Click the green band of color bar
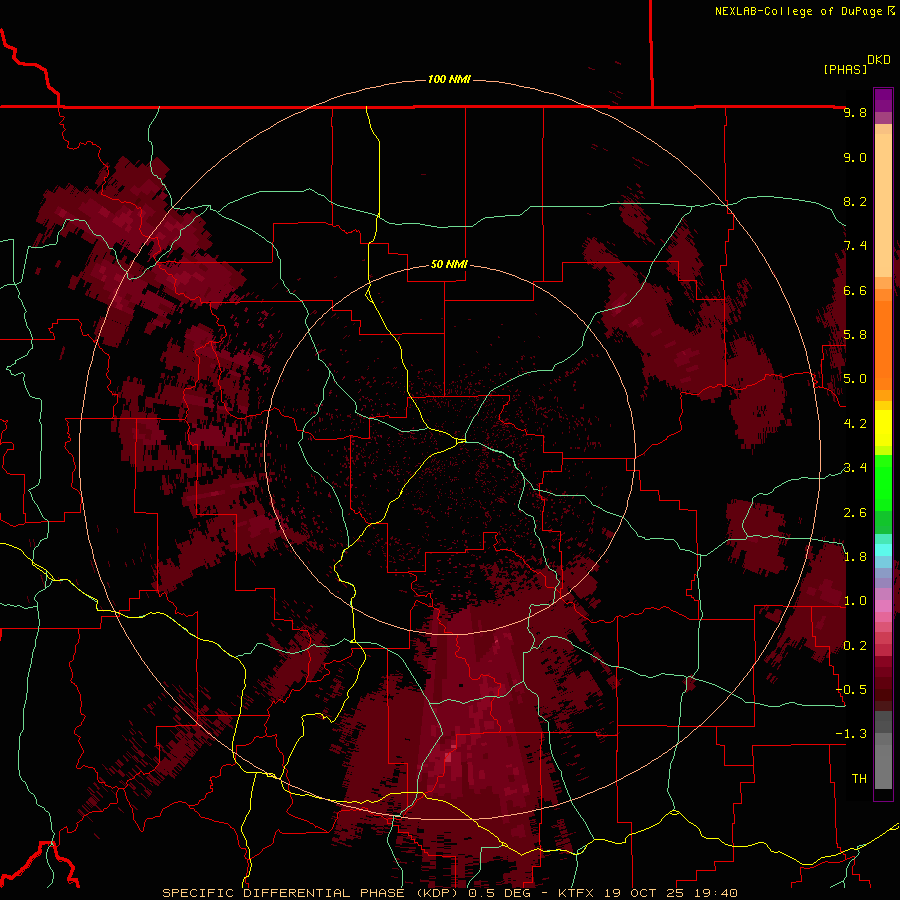Screen dimensions: 900x900 [x=883, y=483]
